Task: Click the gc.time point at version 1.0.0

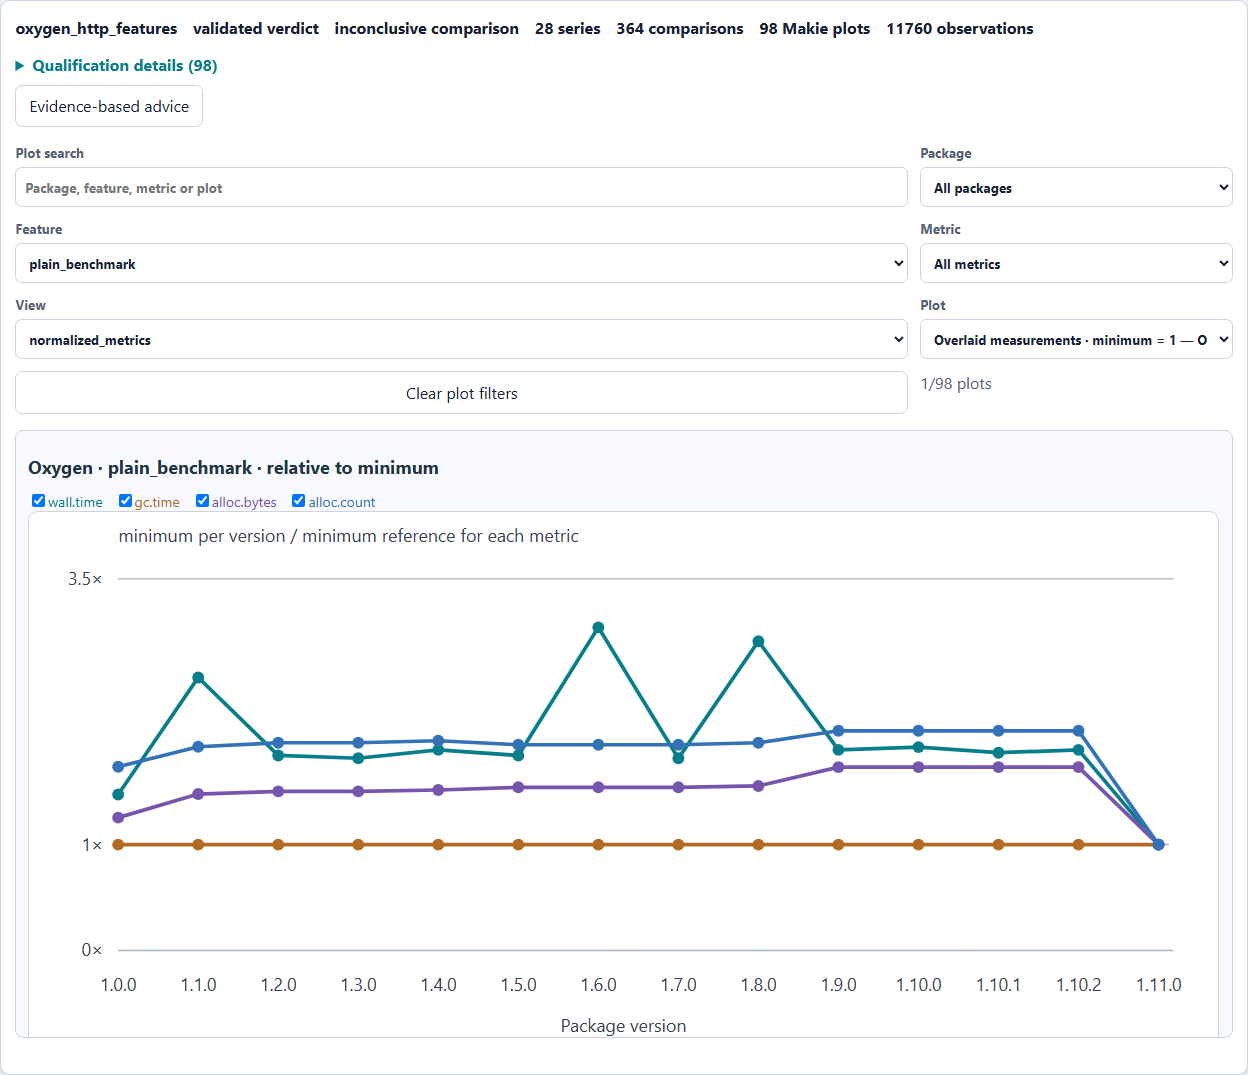Action: pyautogui.click(x=118, y=844)
